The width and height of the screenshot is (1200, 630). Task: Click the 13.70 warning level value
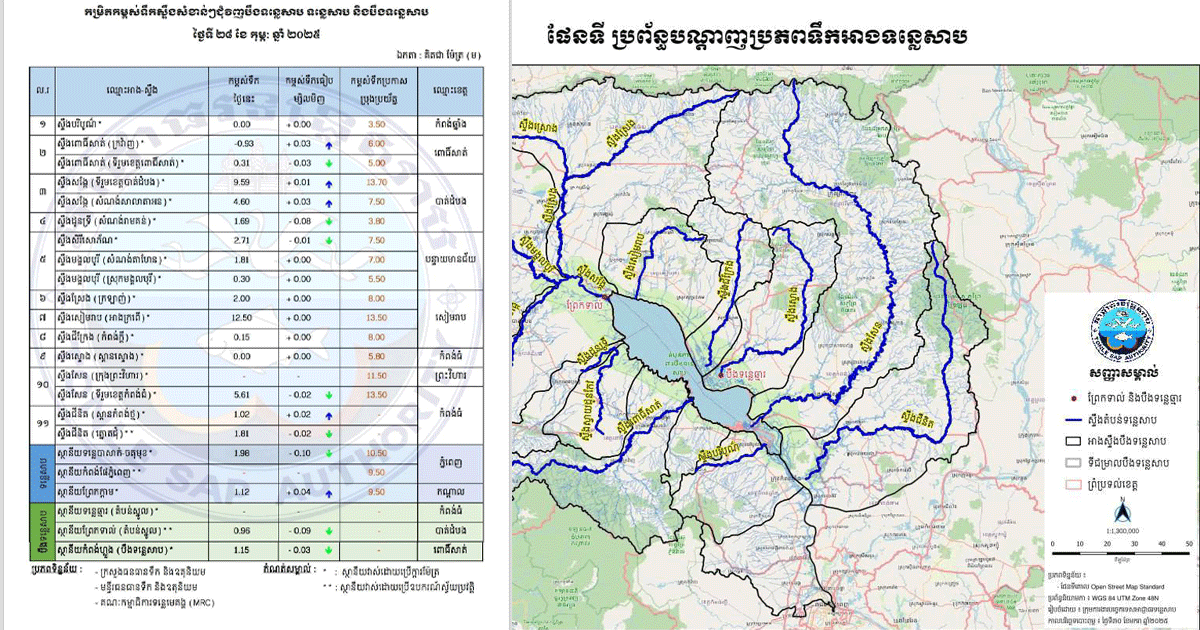(376, 183)
